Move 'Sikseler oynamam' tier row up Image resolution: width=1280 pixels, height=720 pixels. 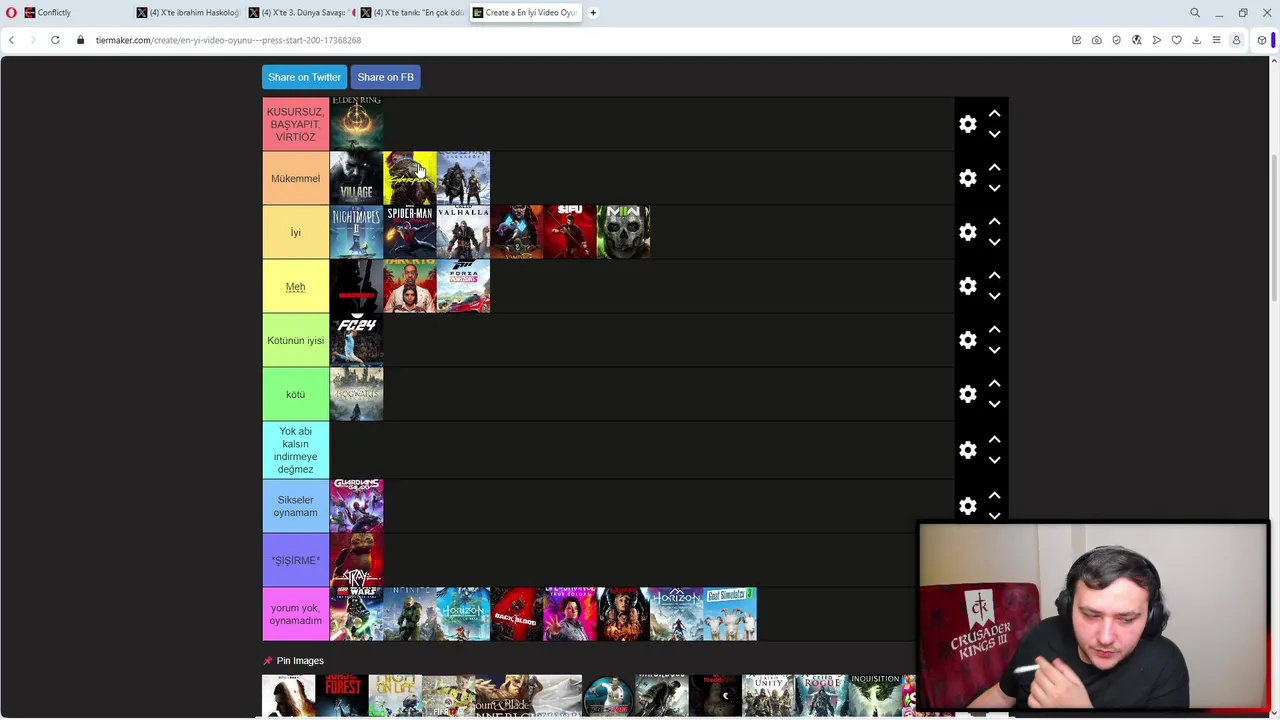[994, 496]
